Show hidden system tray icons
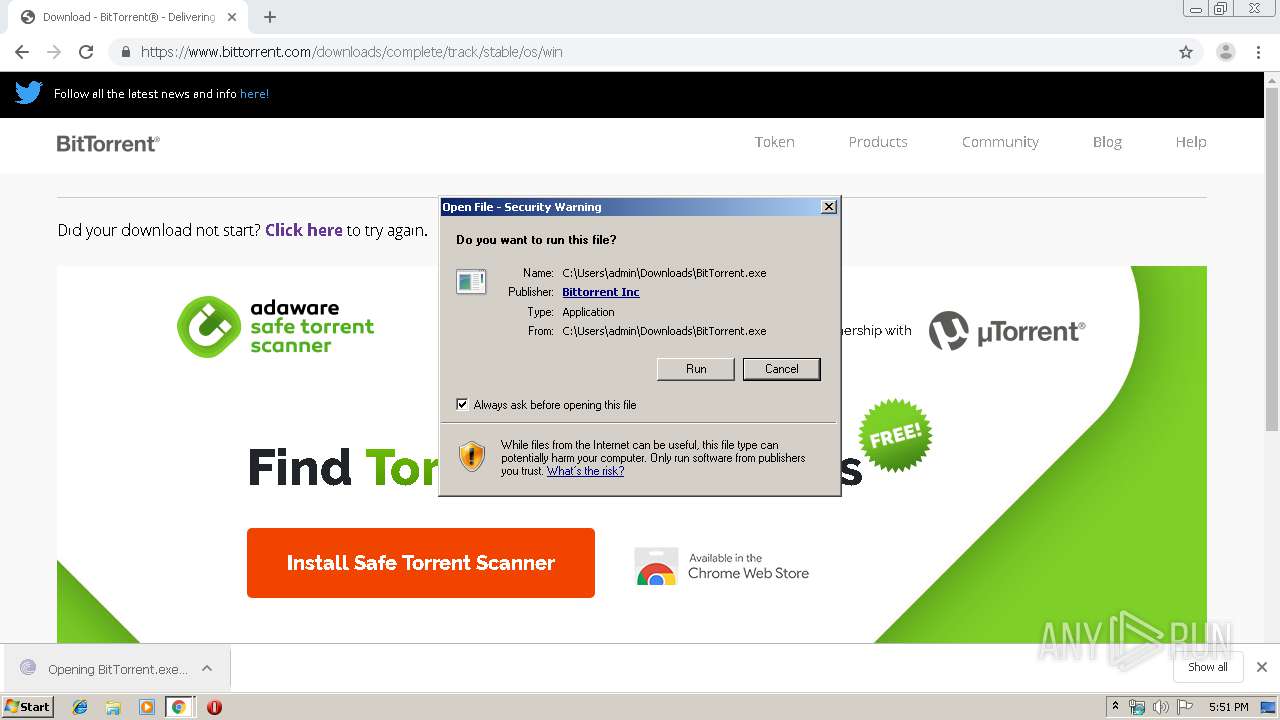This screenshot has height=720, width=1280. tap(1115, 707)
